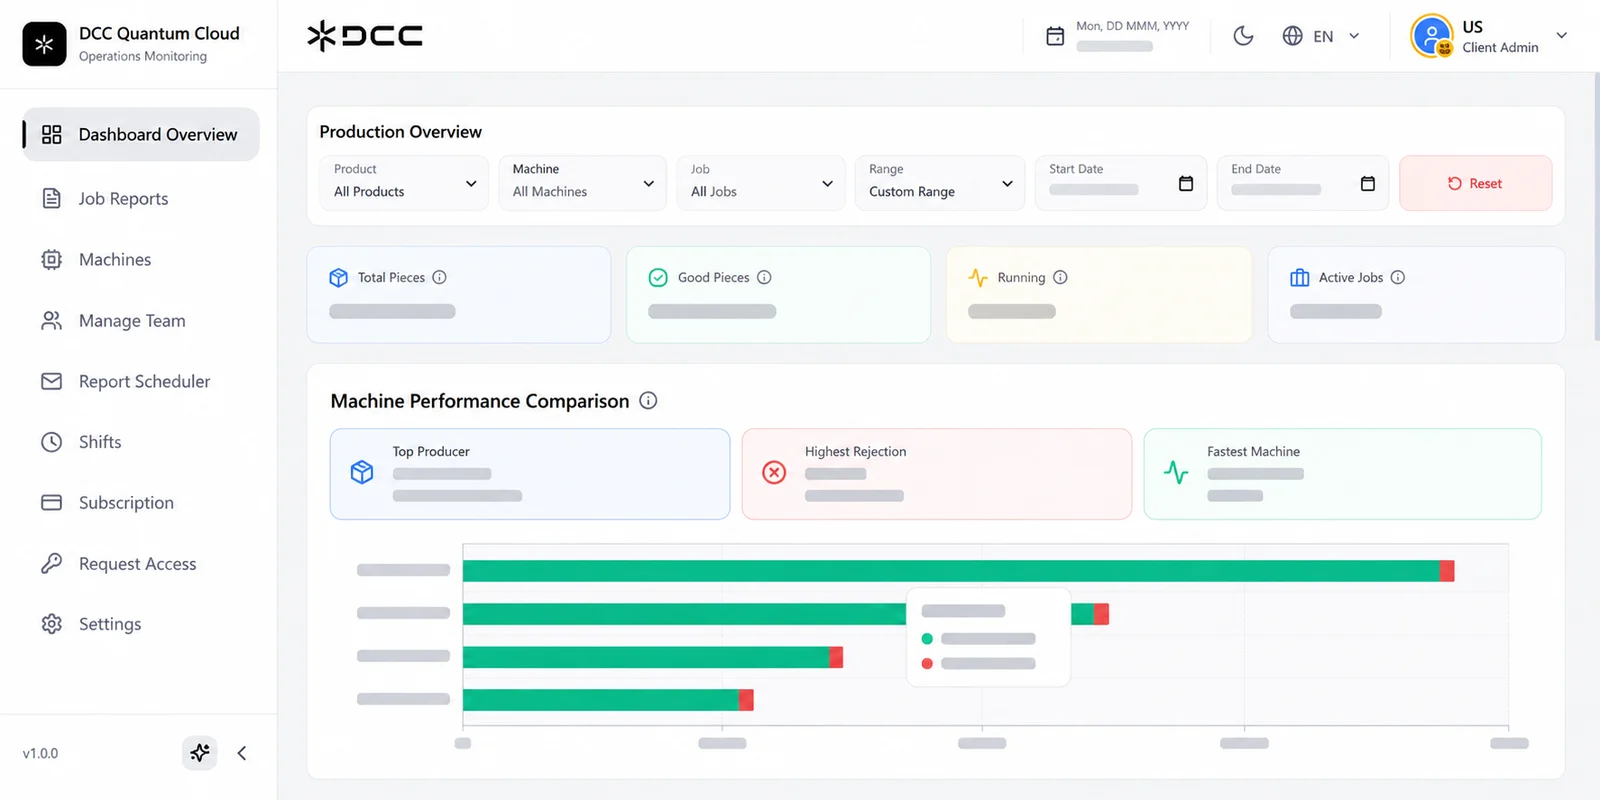Show info for Machine Performance Comparison
This screenshot has height=800, width=1600.
(648, 401)
